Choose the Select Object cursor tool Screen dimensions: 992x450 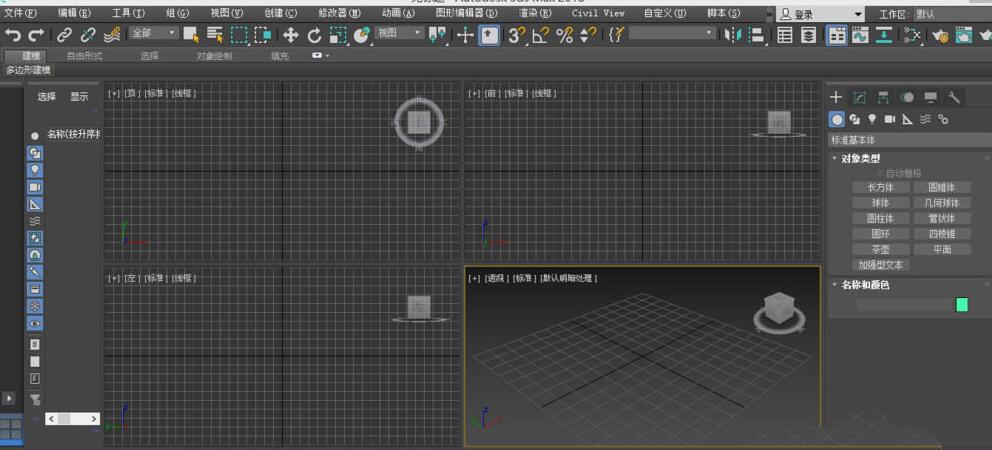[x=191, y=35]
